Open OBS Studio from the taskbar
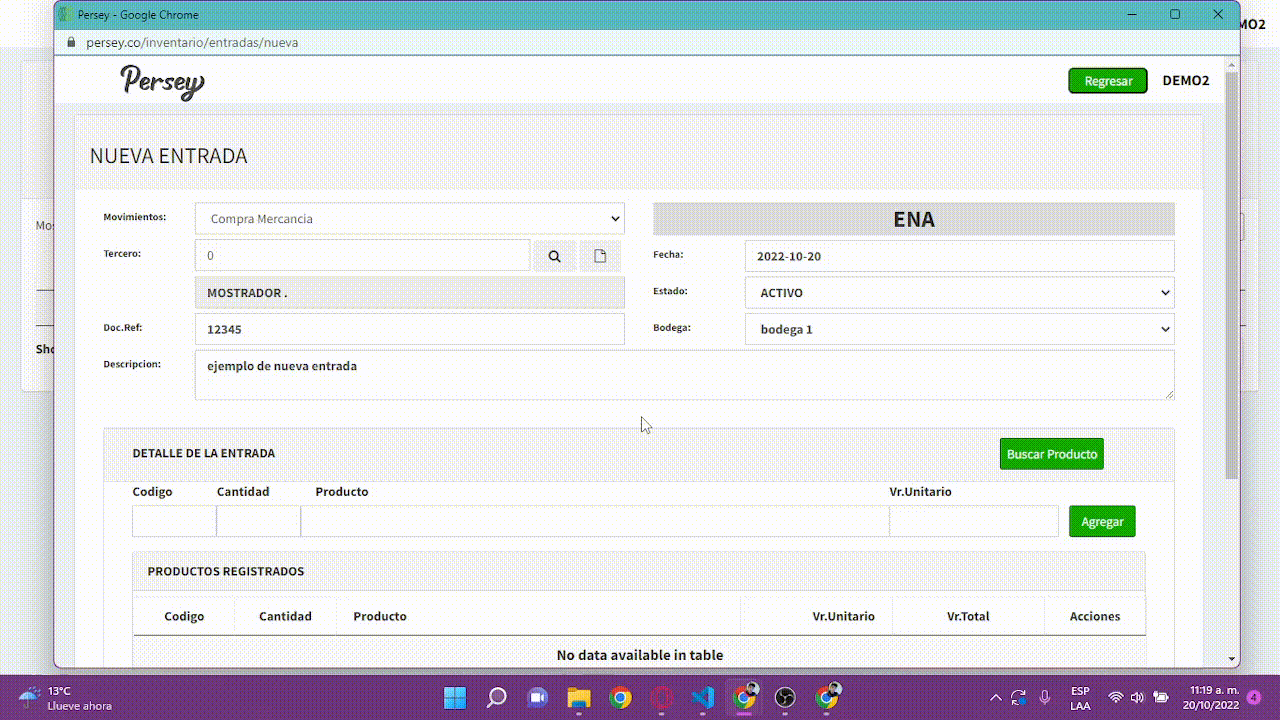Viewport: 1280px width, 720px height. click(x=785, y=697)
